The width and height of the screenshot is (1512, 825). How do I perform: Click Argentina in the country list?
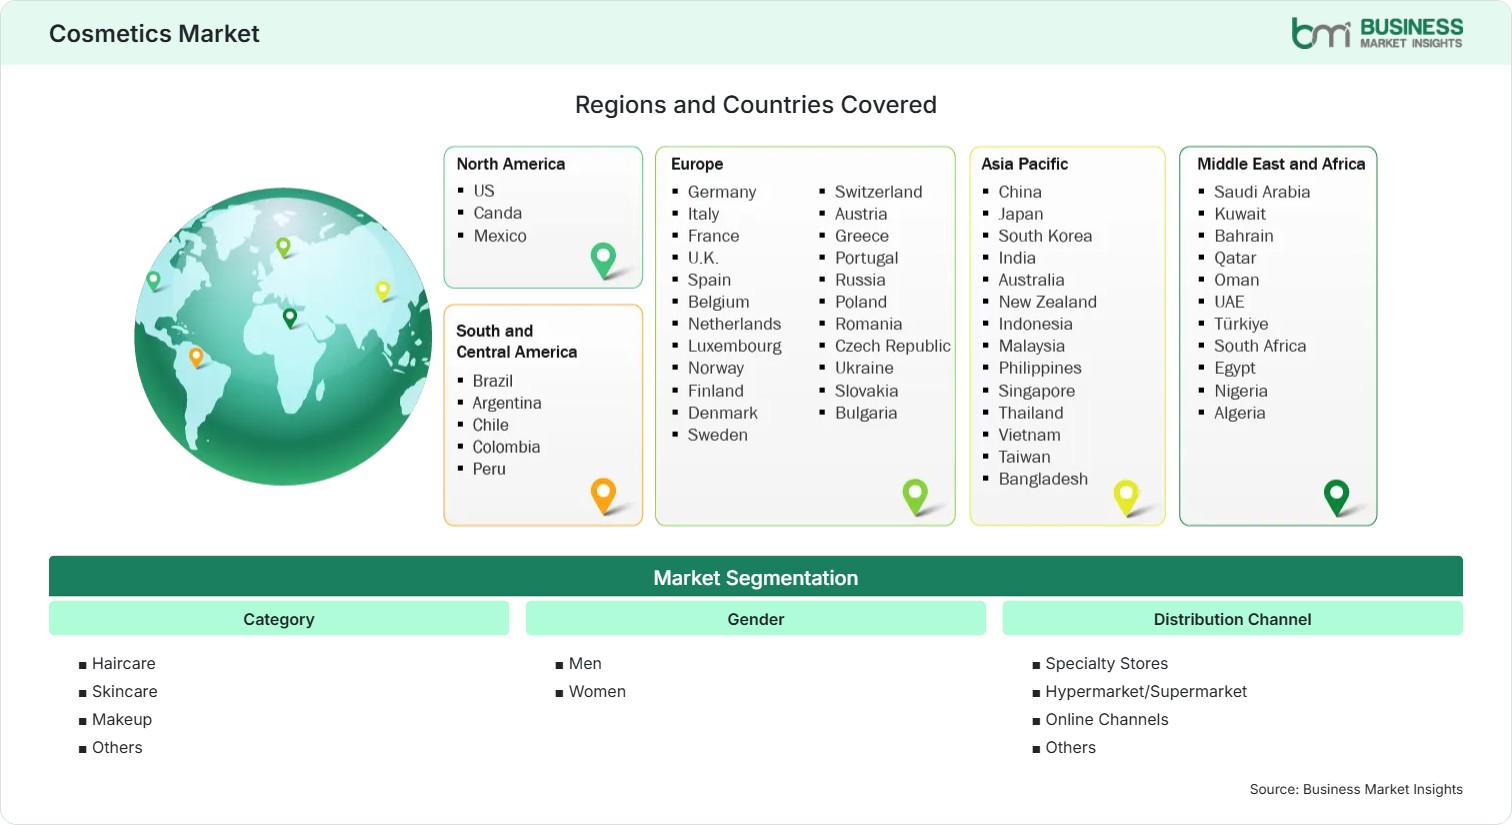[507, 403]
